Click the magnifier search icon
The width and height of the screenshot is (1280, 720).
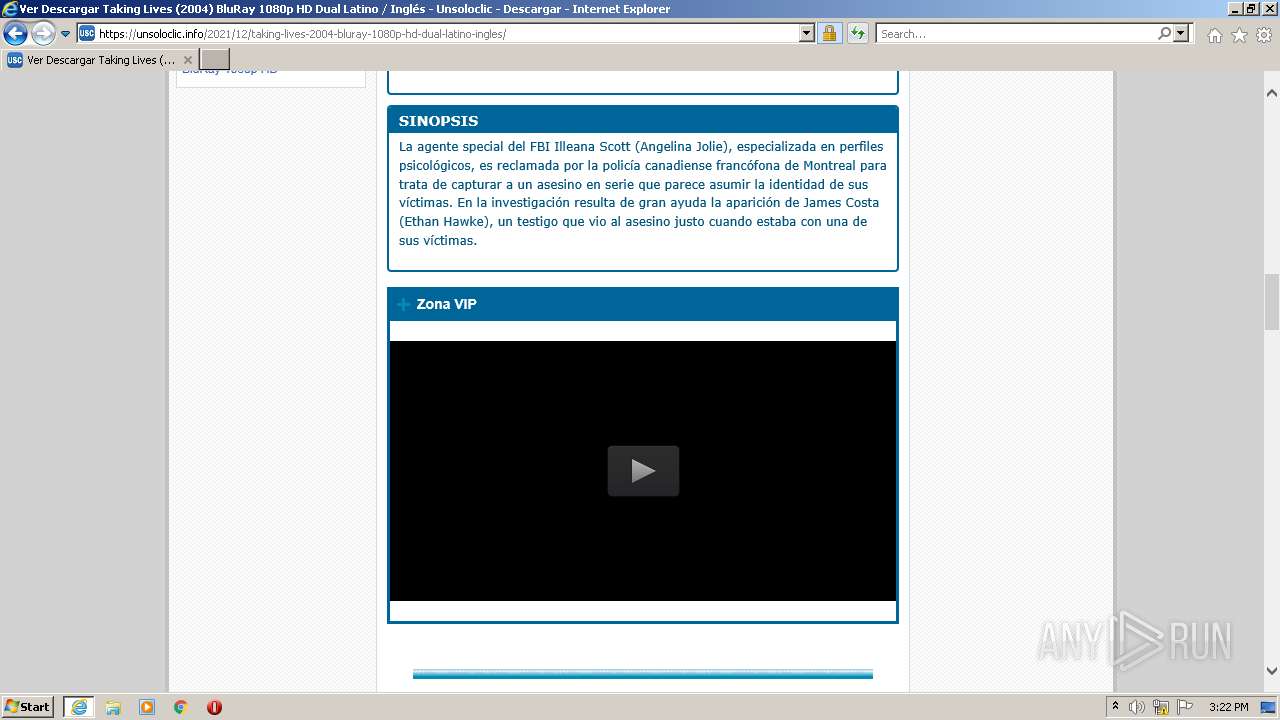tap(1165, 34)
